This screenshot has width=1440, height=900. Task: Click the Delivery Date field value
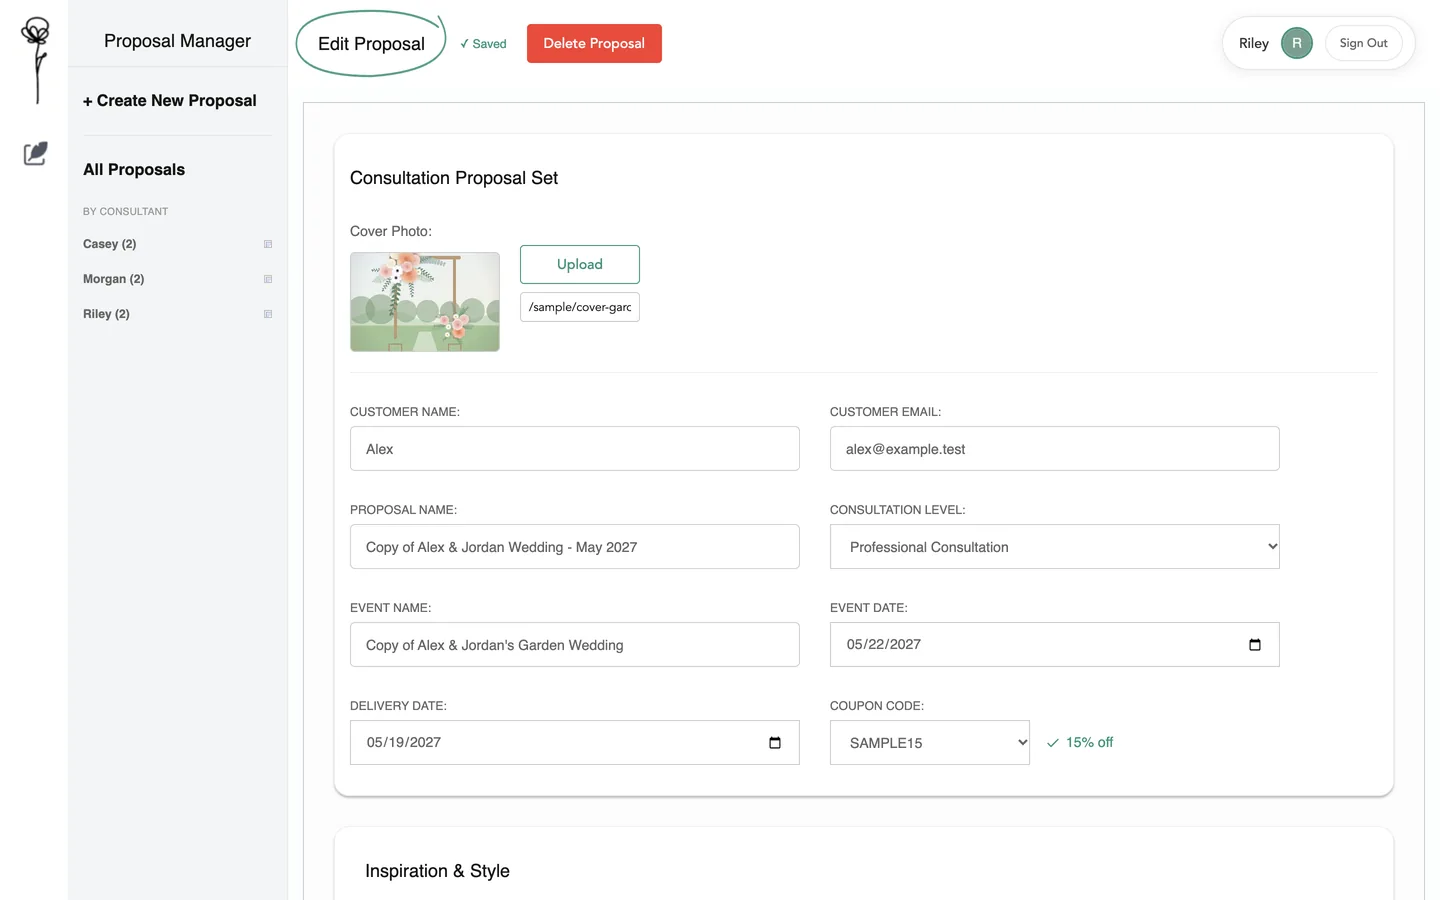[x=404, y=743]
